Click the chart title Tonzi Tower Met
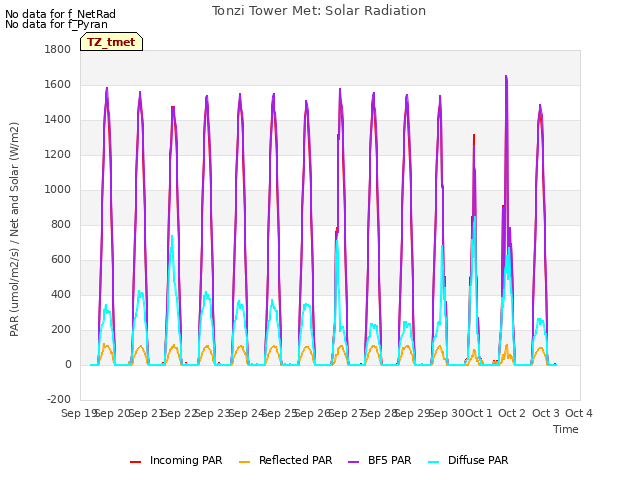Viewport: 640px width, 480px height. (319, 11)
